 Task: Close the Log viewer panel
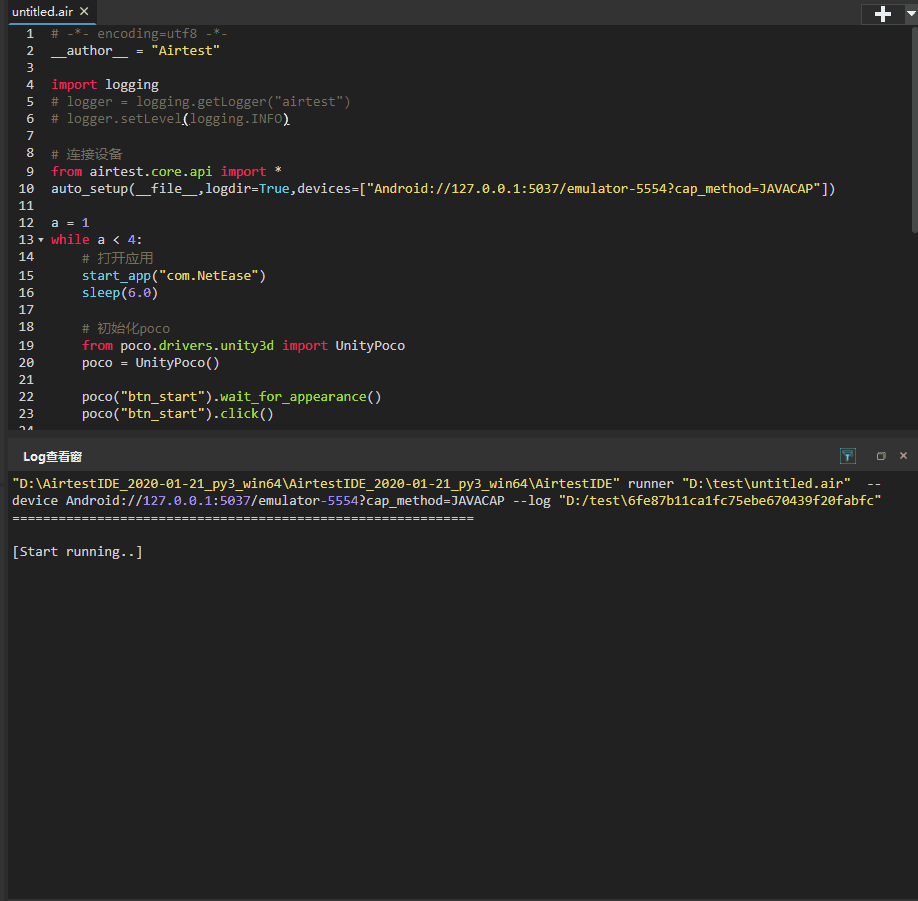click(903, 455)
